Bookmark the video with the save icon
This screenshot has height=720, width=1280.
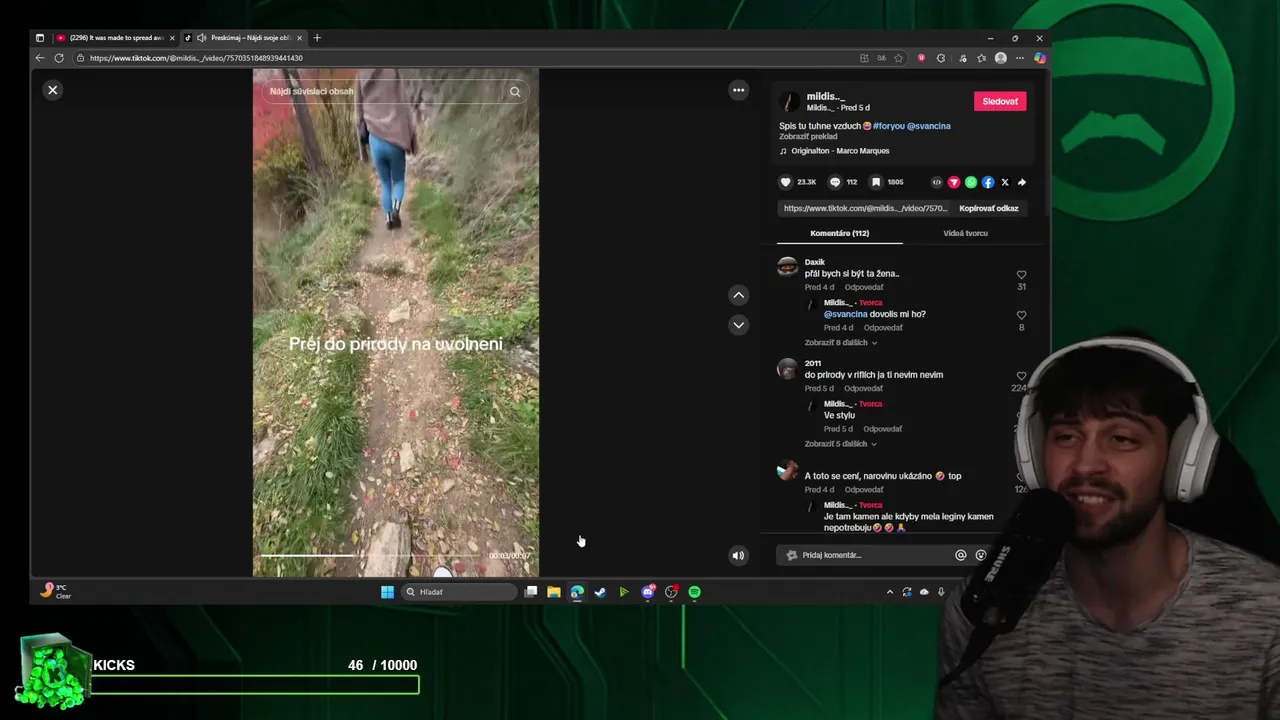pyautogui.click(x=876, y=182)
